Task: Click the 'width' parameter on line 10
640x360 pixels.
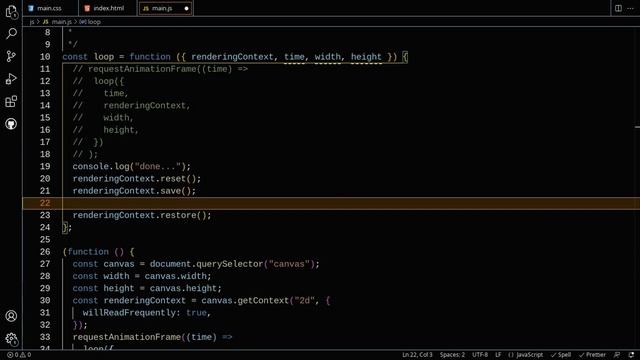Action: tap(327, 57)
